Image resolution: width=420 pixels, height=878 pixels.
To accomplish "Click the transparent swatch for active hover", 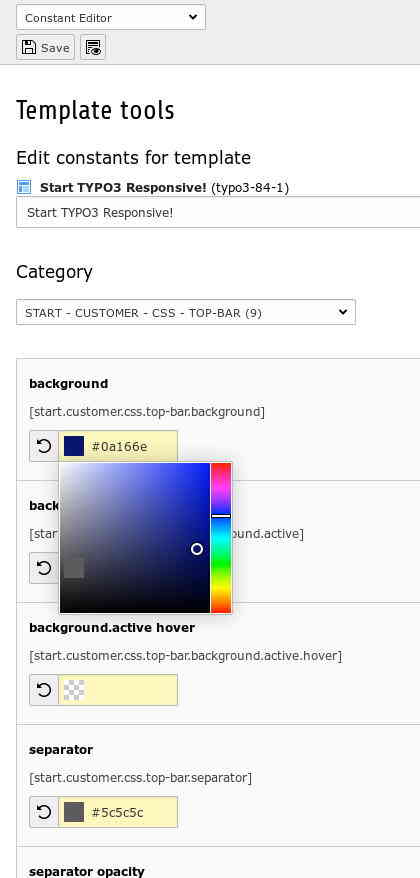I will pos(74,690).
